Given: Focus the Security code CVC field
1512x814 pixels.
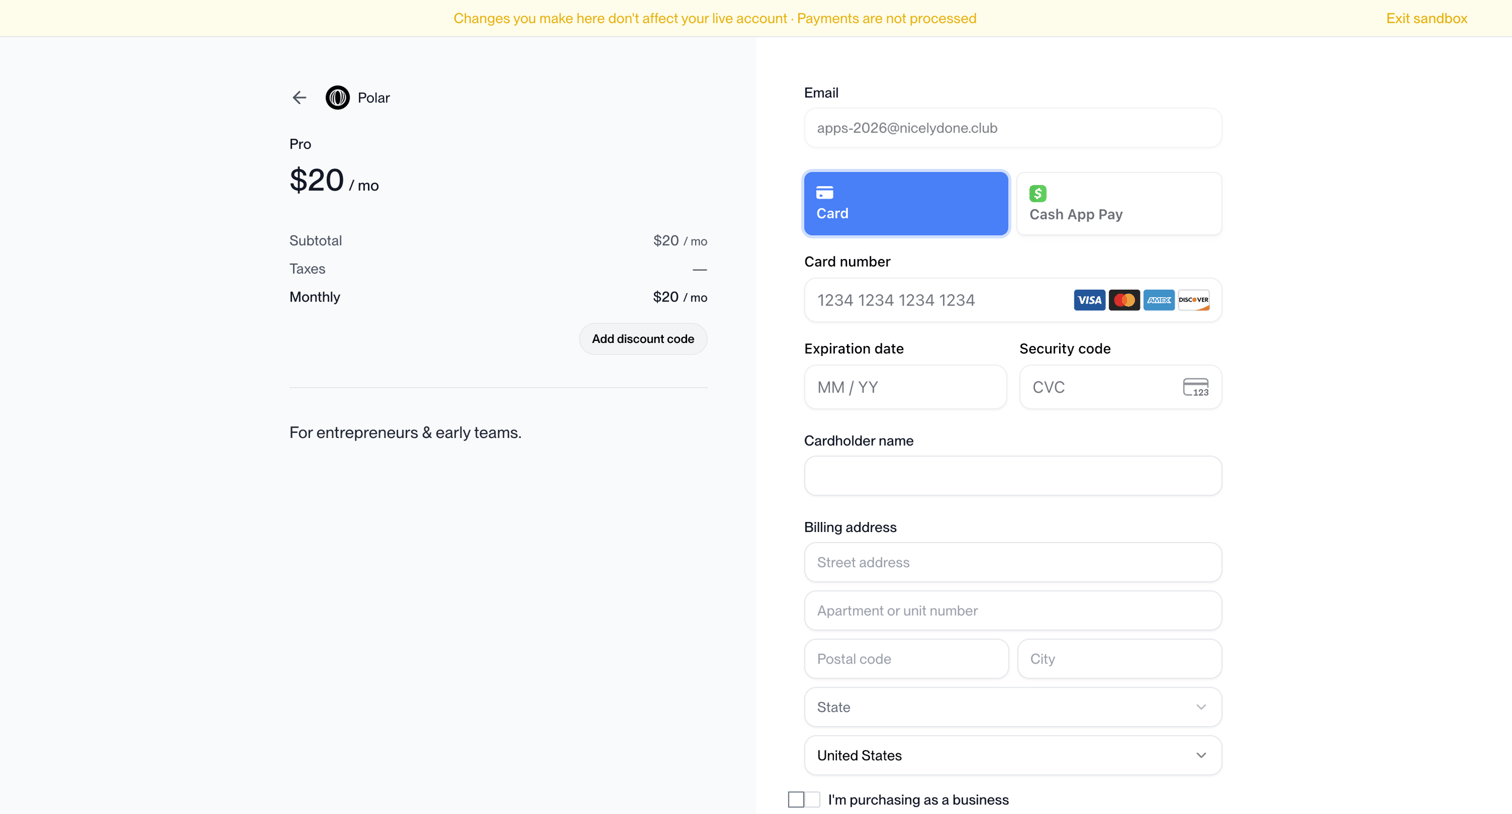Looking at the screenshot, I should (x=1120, y=387).
